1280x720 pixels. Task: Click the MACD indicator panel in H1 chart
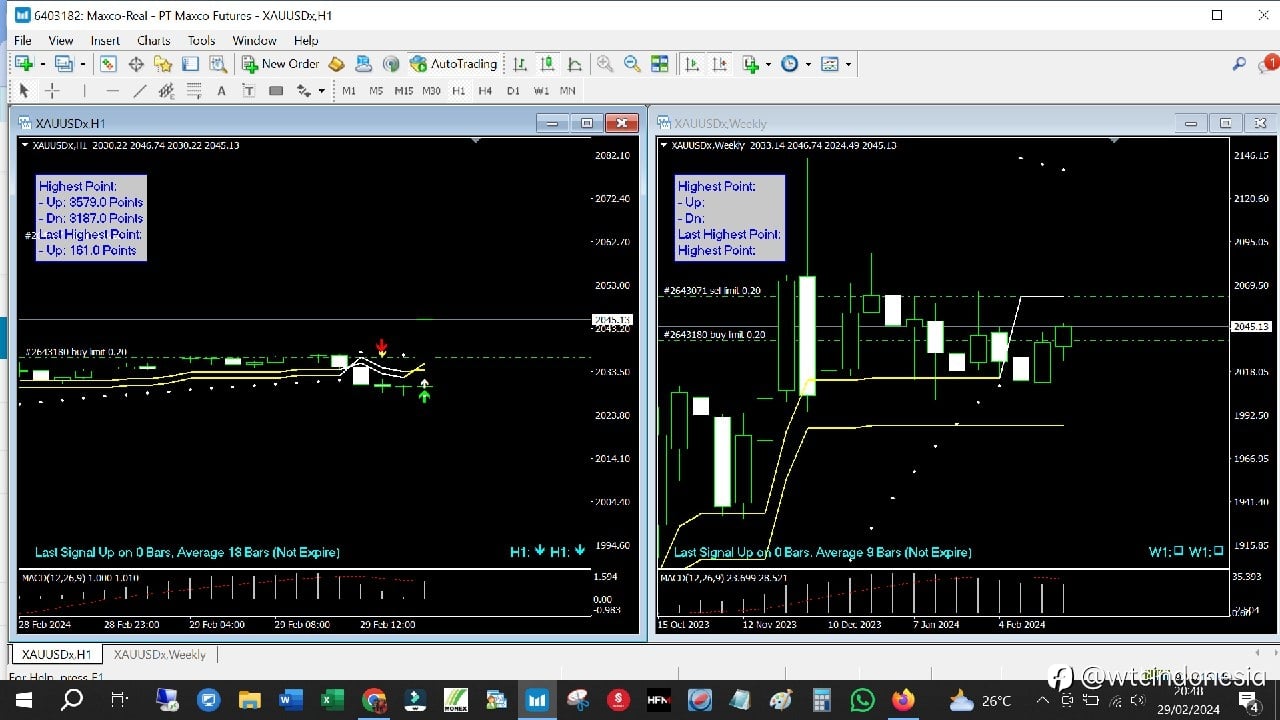pos(305,592)
